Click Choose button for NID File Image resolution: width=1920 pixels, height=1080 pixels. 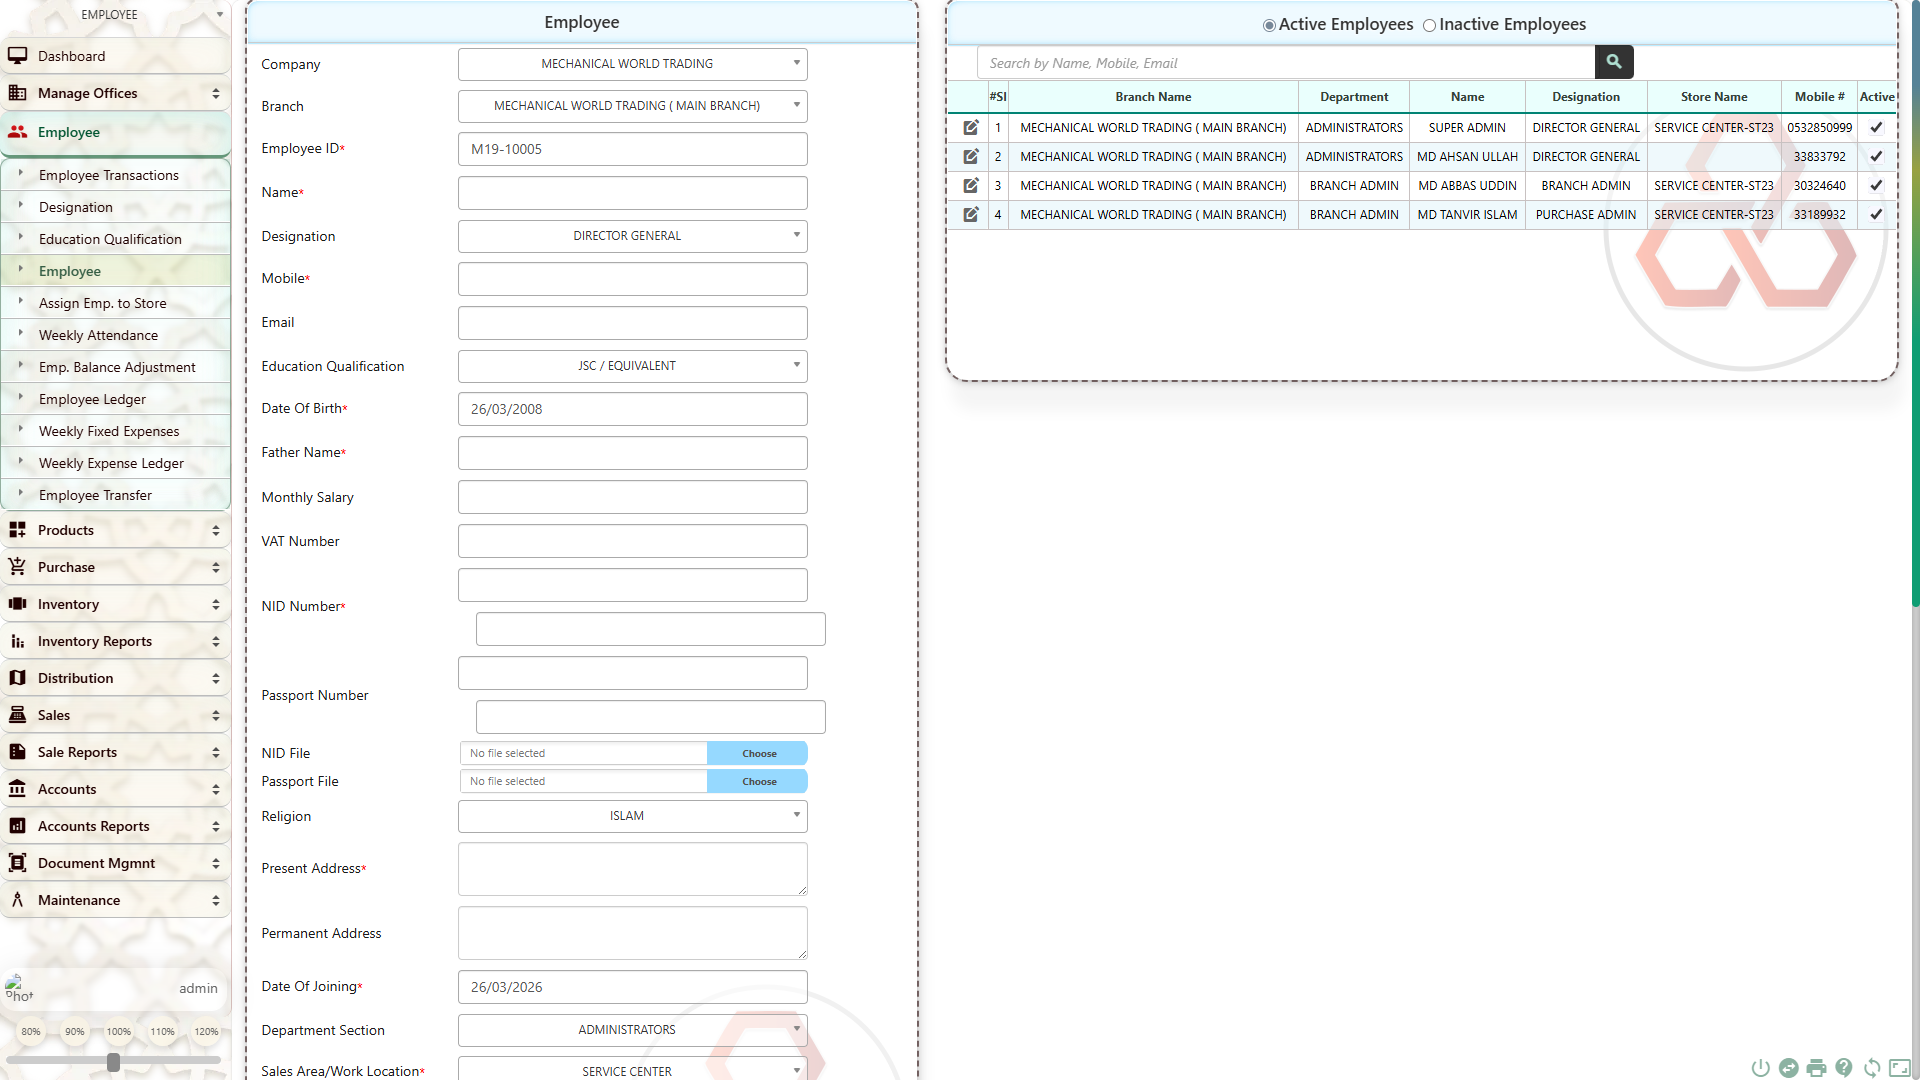click(x=758, y=754)
